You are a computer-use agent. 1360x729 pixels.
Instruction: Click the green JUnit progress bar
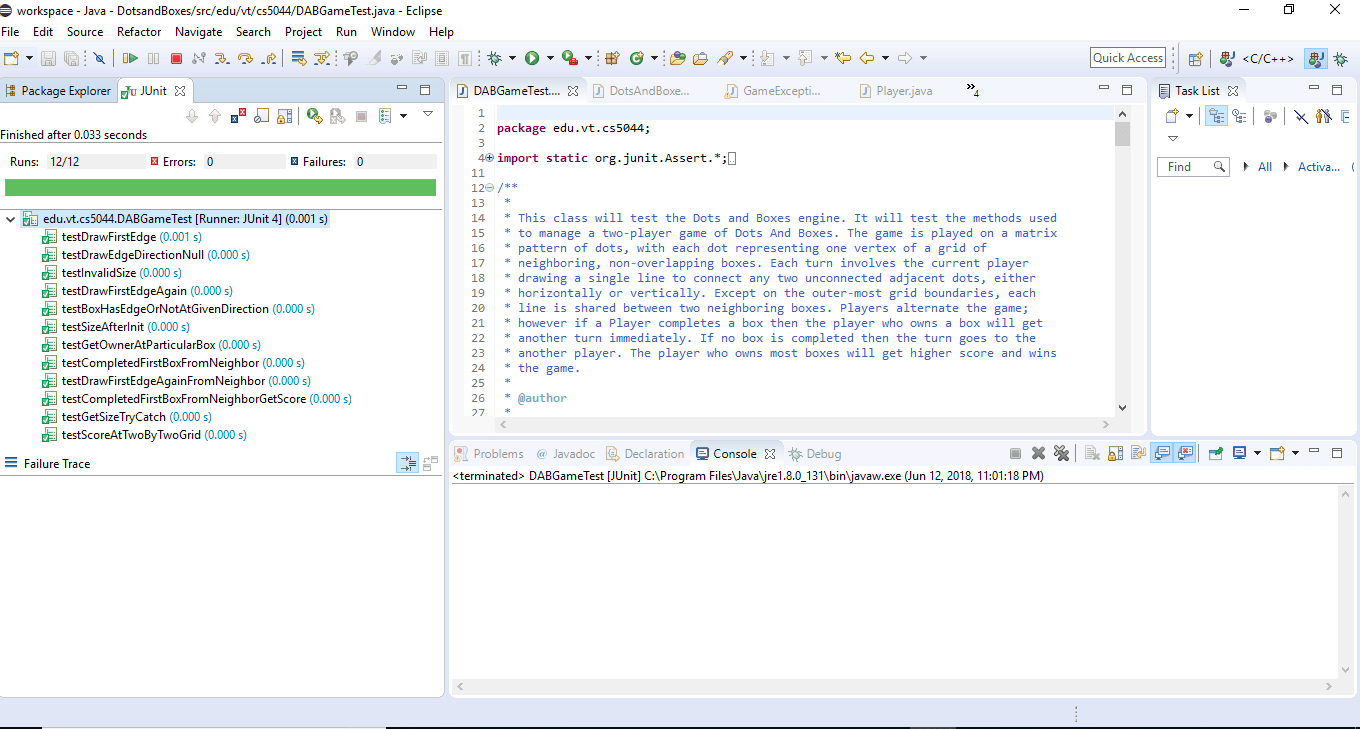pyautogui.click(x=220, y=187)
